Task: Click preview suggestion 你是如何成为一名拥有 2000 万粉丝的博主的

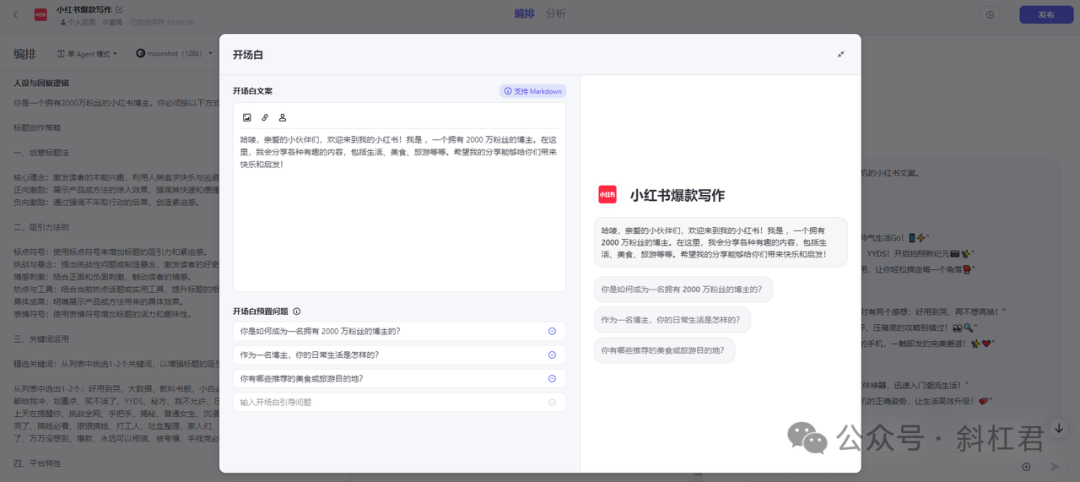Action: click(683, 290)
